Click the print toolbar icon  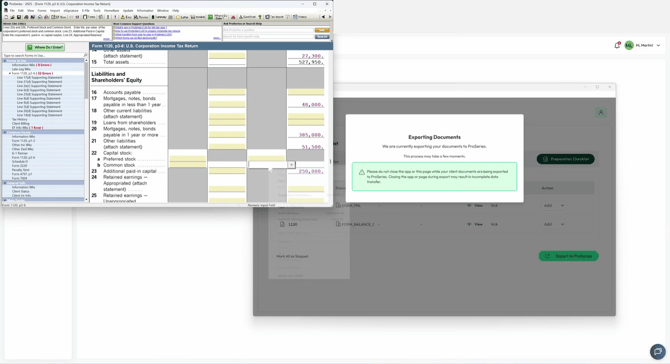tap(26, 17)
